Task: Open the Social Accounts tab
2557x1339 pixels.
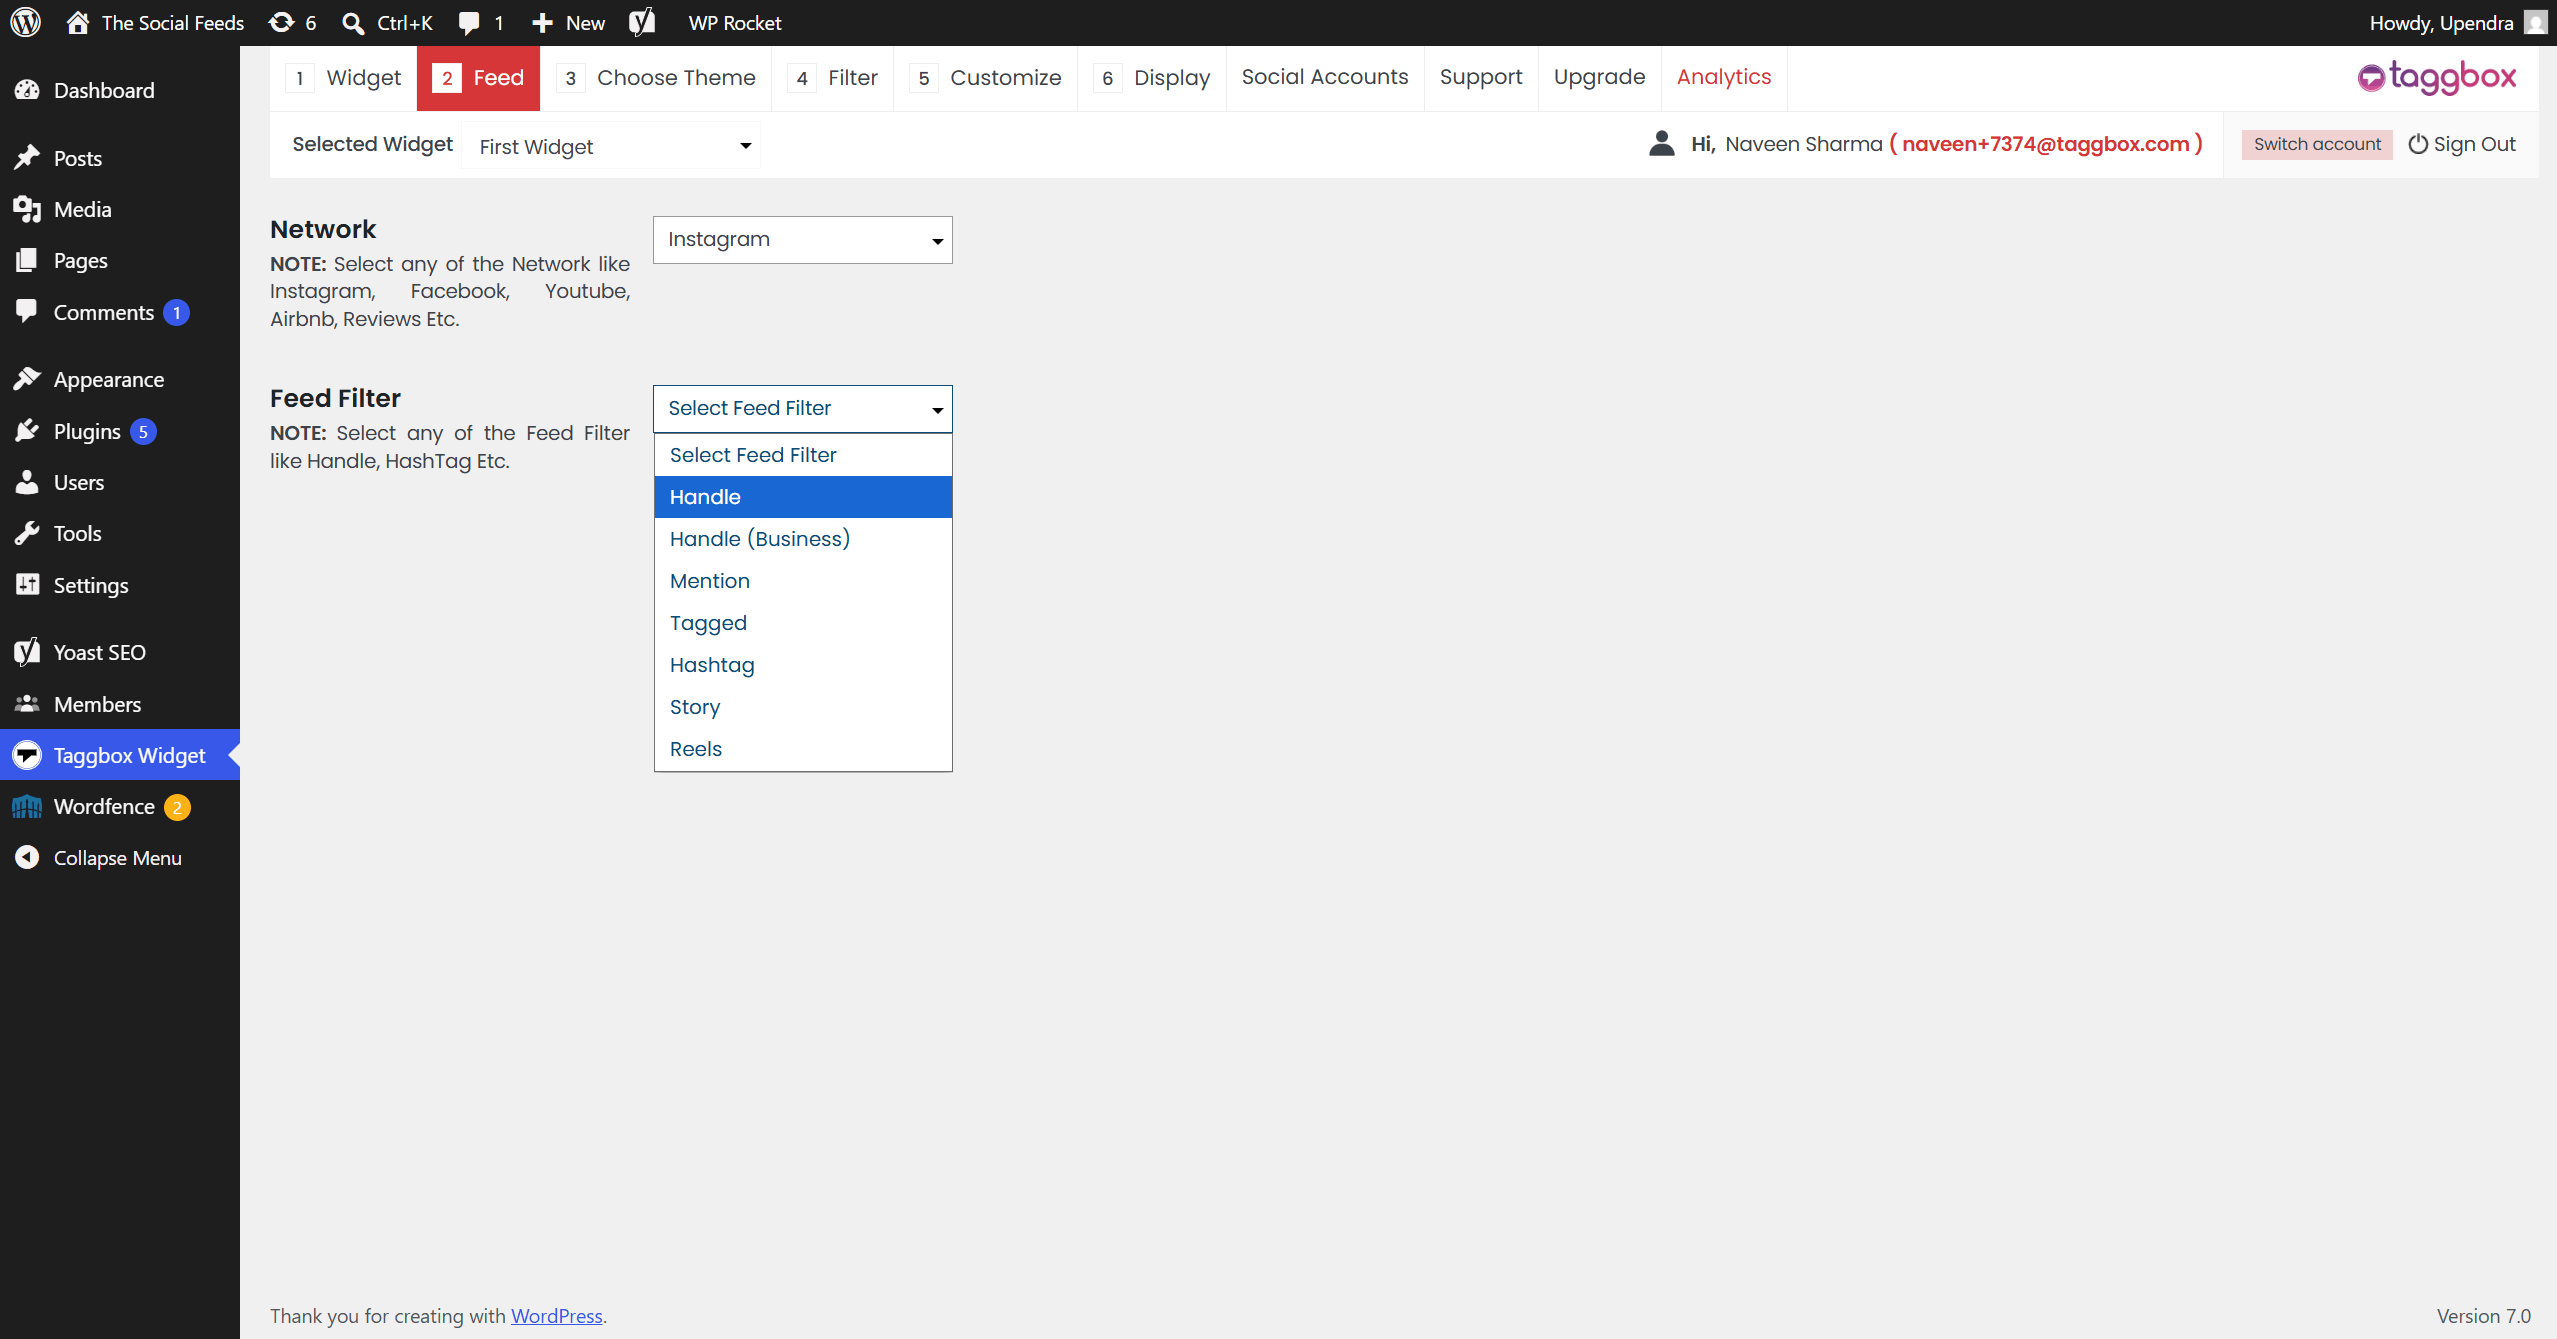Action: (1325, 77)
